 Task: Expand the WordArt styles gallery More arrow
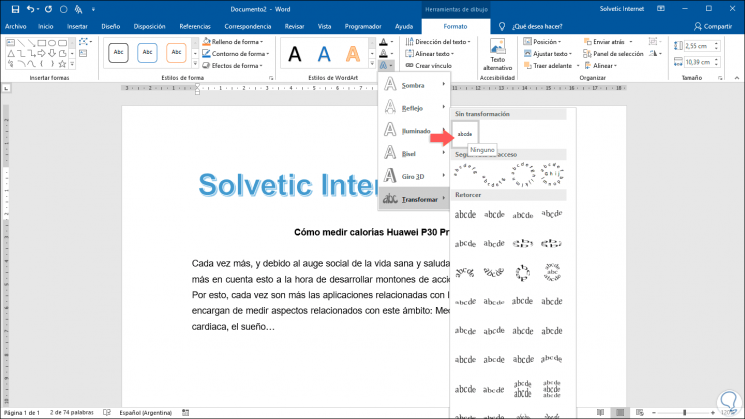pos(372,64)
